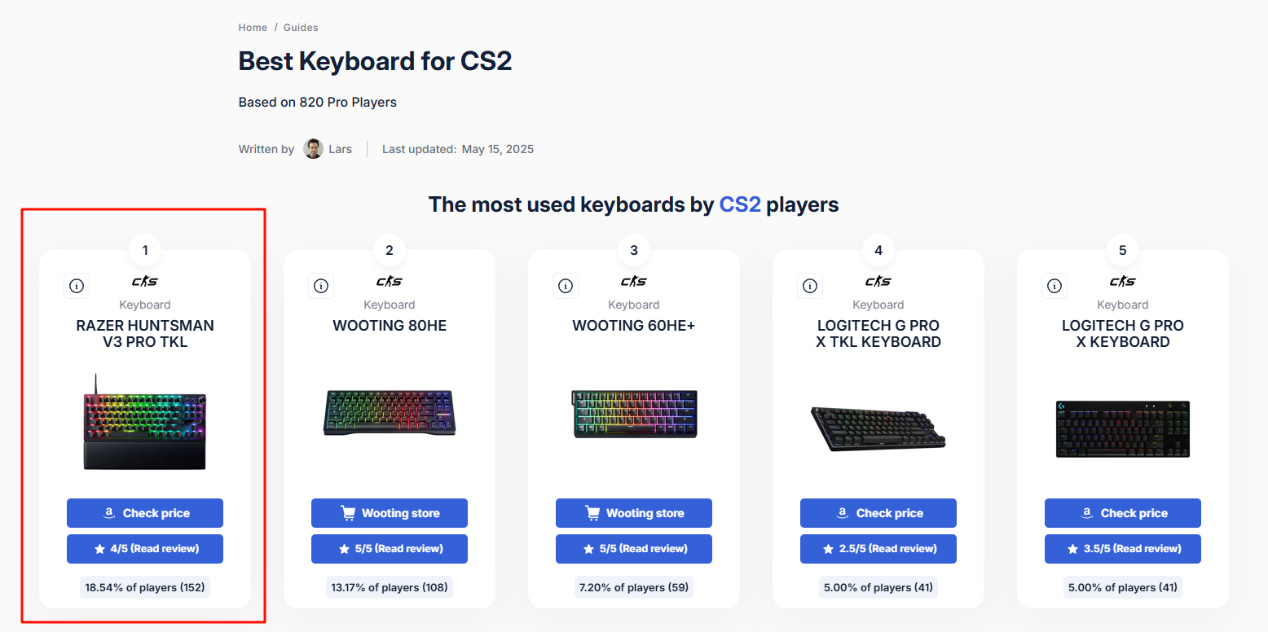
Task: Read the 4/5 review of Razer Huntsman
Action: point(145,549)
